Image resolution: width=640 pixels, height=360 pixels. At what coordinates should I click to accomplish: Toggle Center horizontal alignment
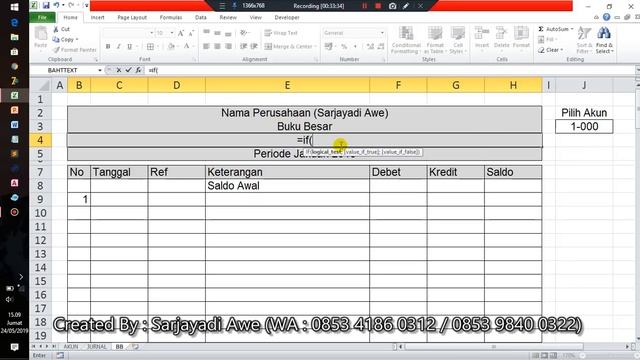(217, 47)
